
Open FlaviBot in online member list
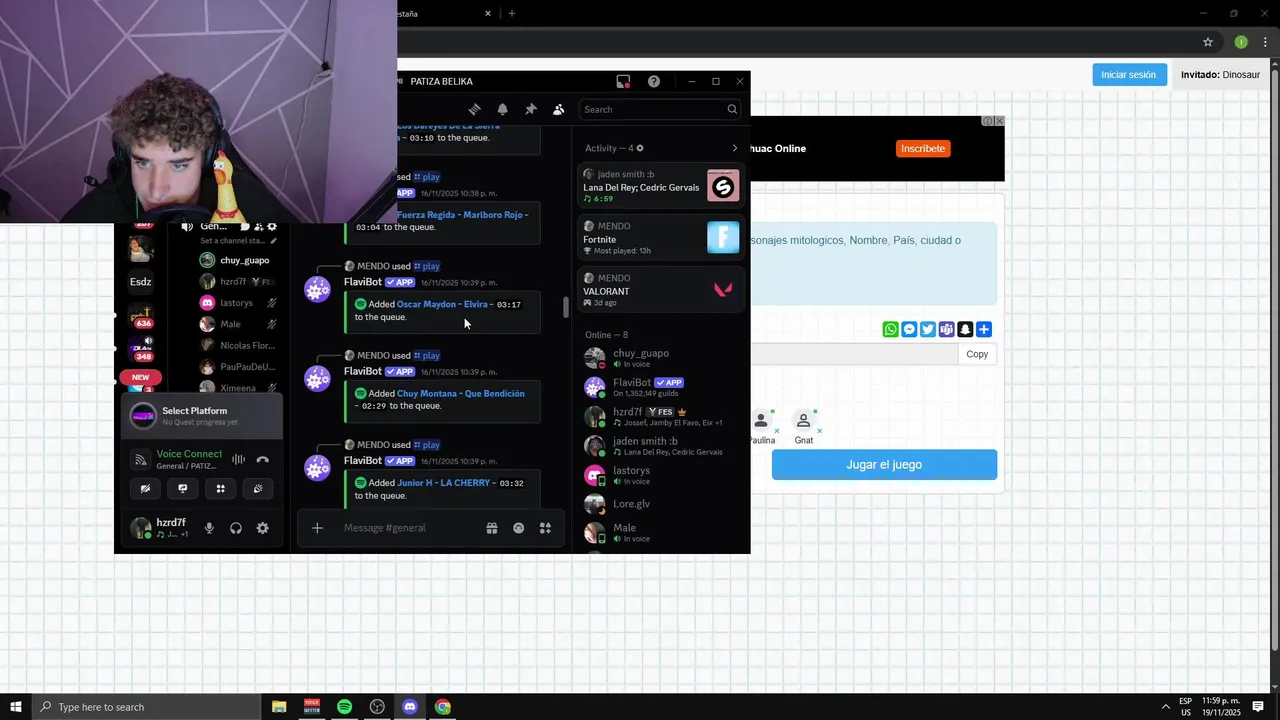tap(661, 387)
